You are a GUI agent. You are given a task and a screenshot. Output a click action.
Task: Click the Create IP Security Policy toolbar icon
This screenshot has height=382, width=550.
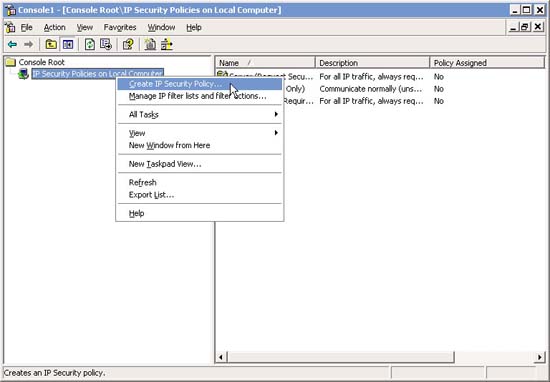[x=150, y=45]
